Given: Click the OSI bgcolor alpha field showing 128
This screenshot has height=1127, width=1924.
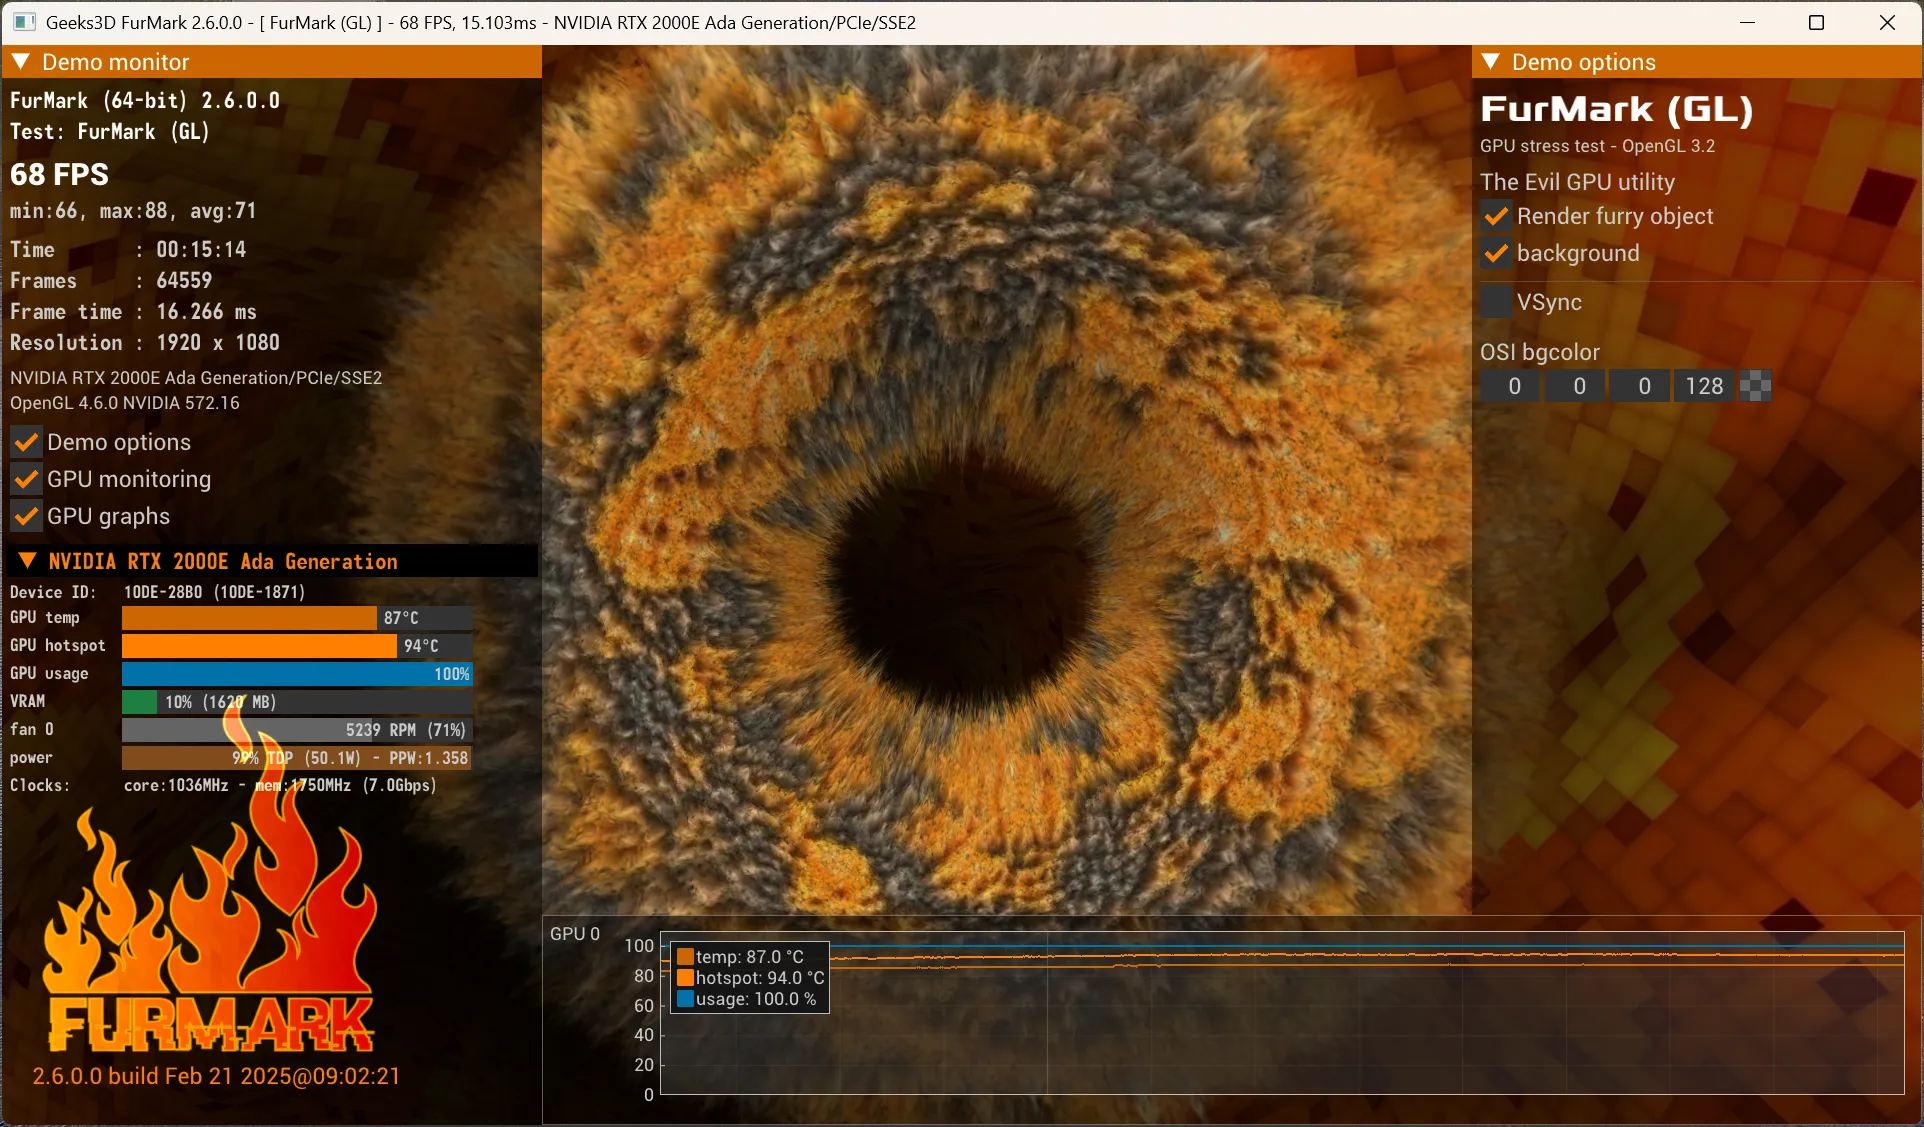Looking at the screenshot, I should 1705,386.
